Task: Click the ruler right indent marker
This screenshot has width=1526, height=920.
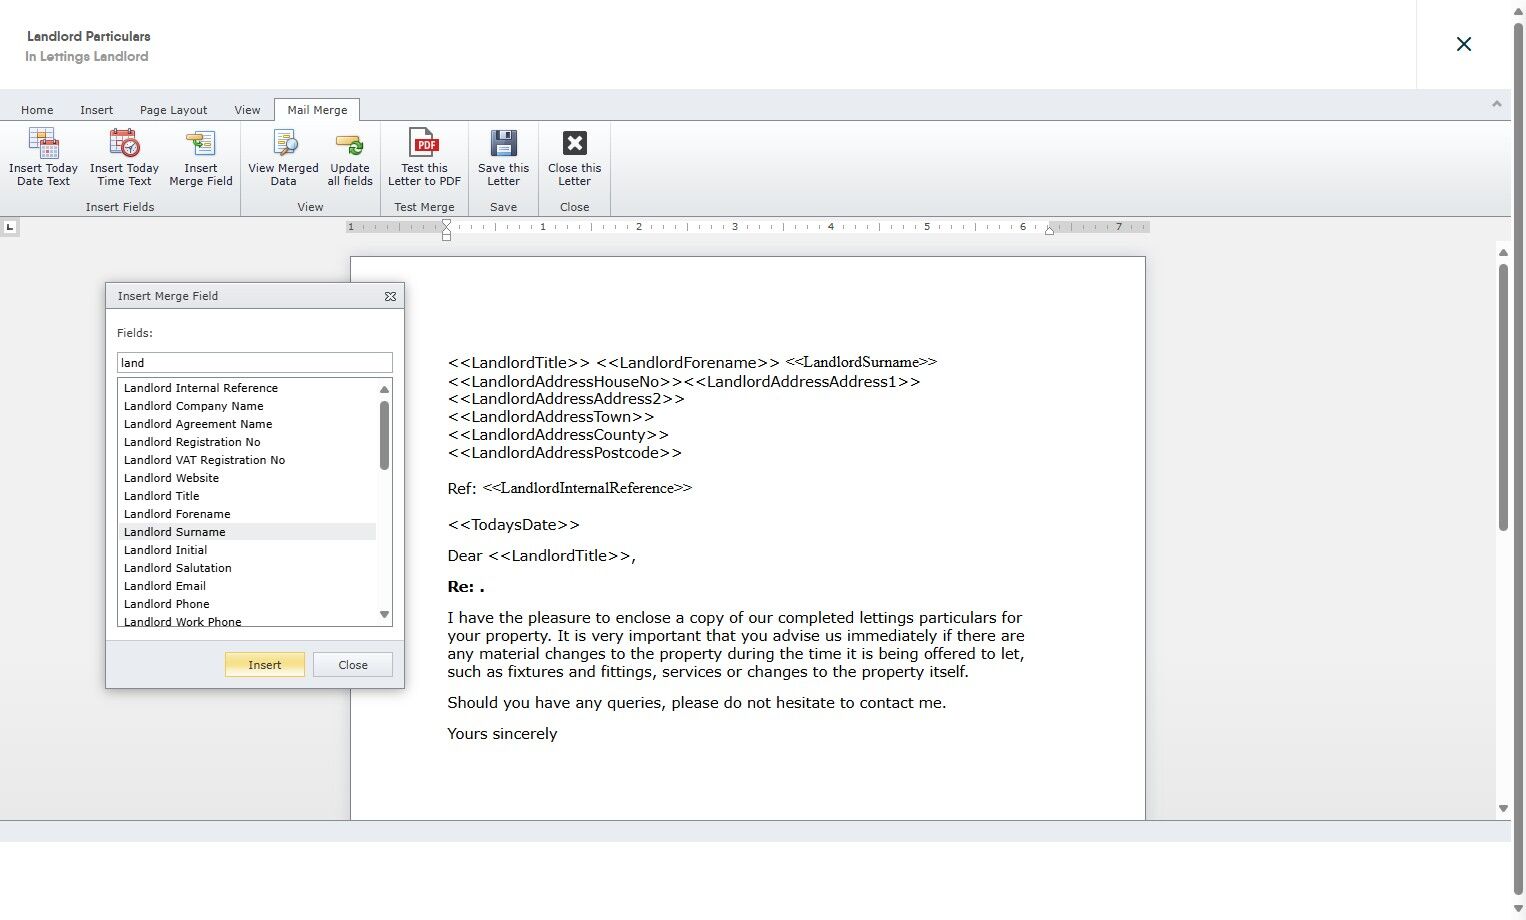Action: coord(1049,230)
